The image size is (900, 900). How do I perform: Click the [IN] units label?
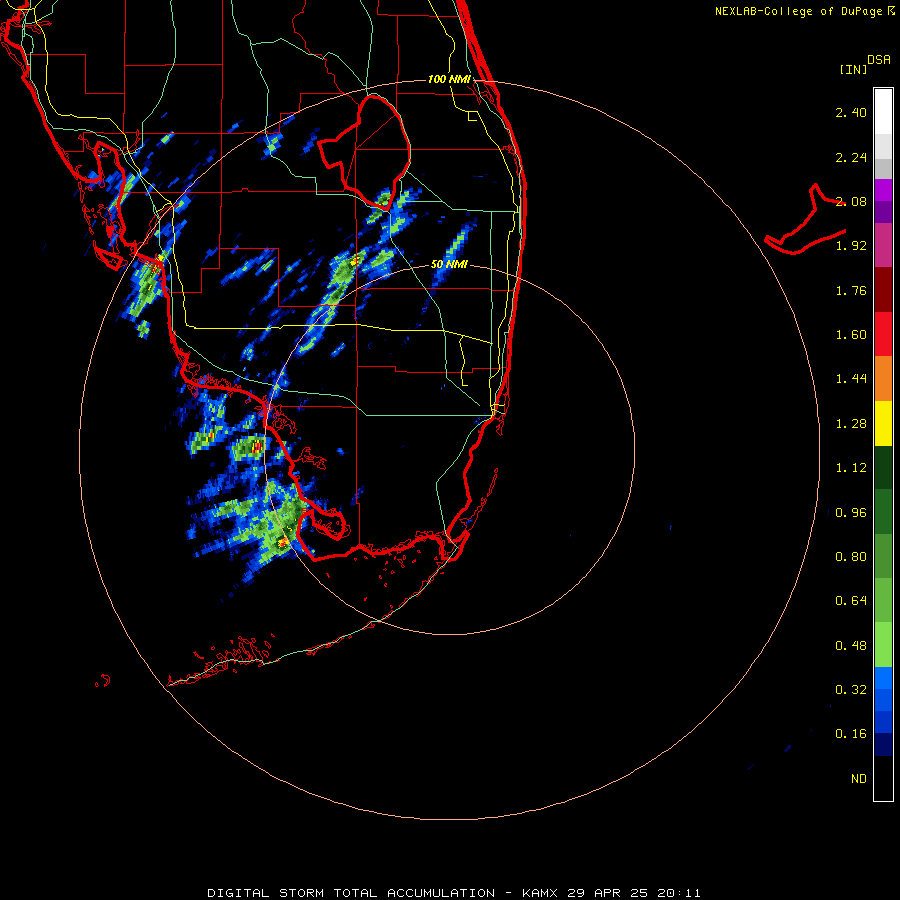(853, 69)
